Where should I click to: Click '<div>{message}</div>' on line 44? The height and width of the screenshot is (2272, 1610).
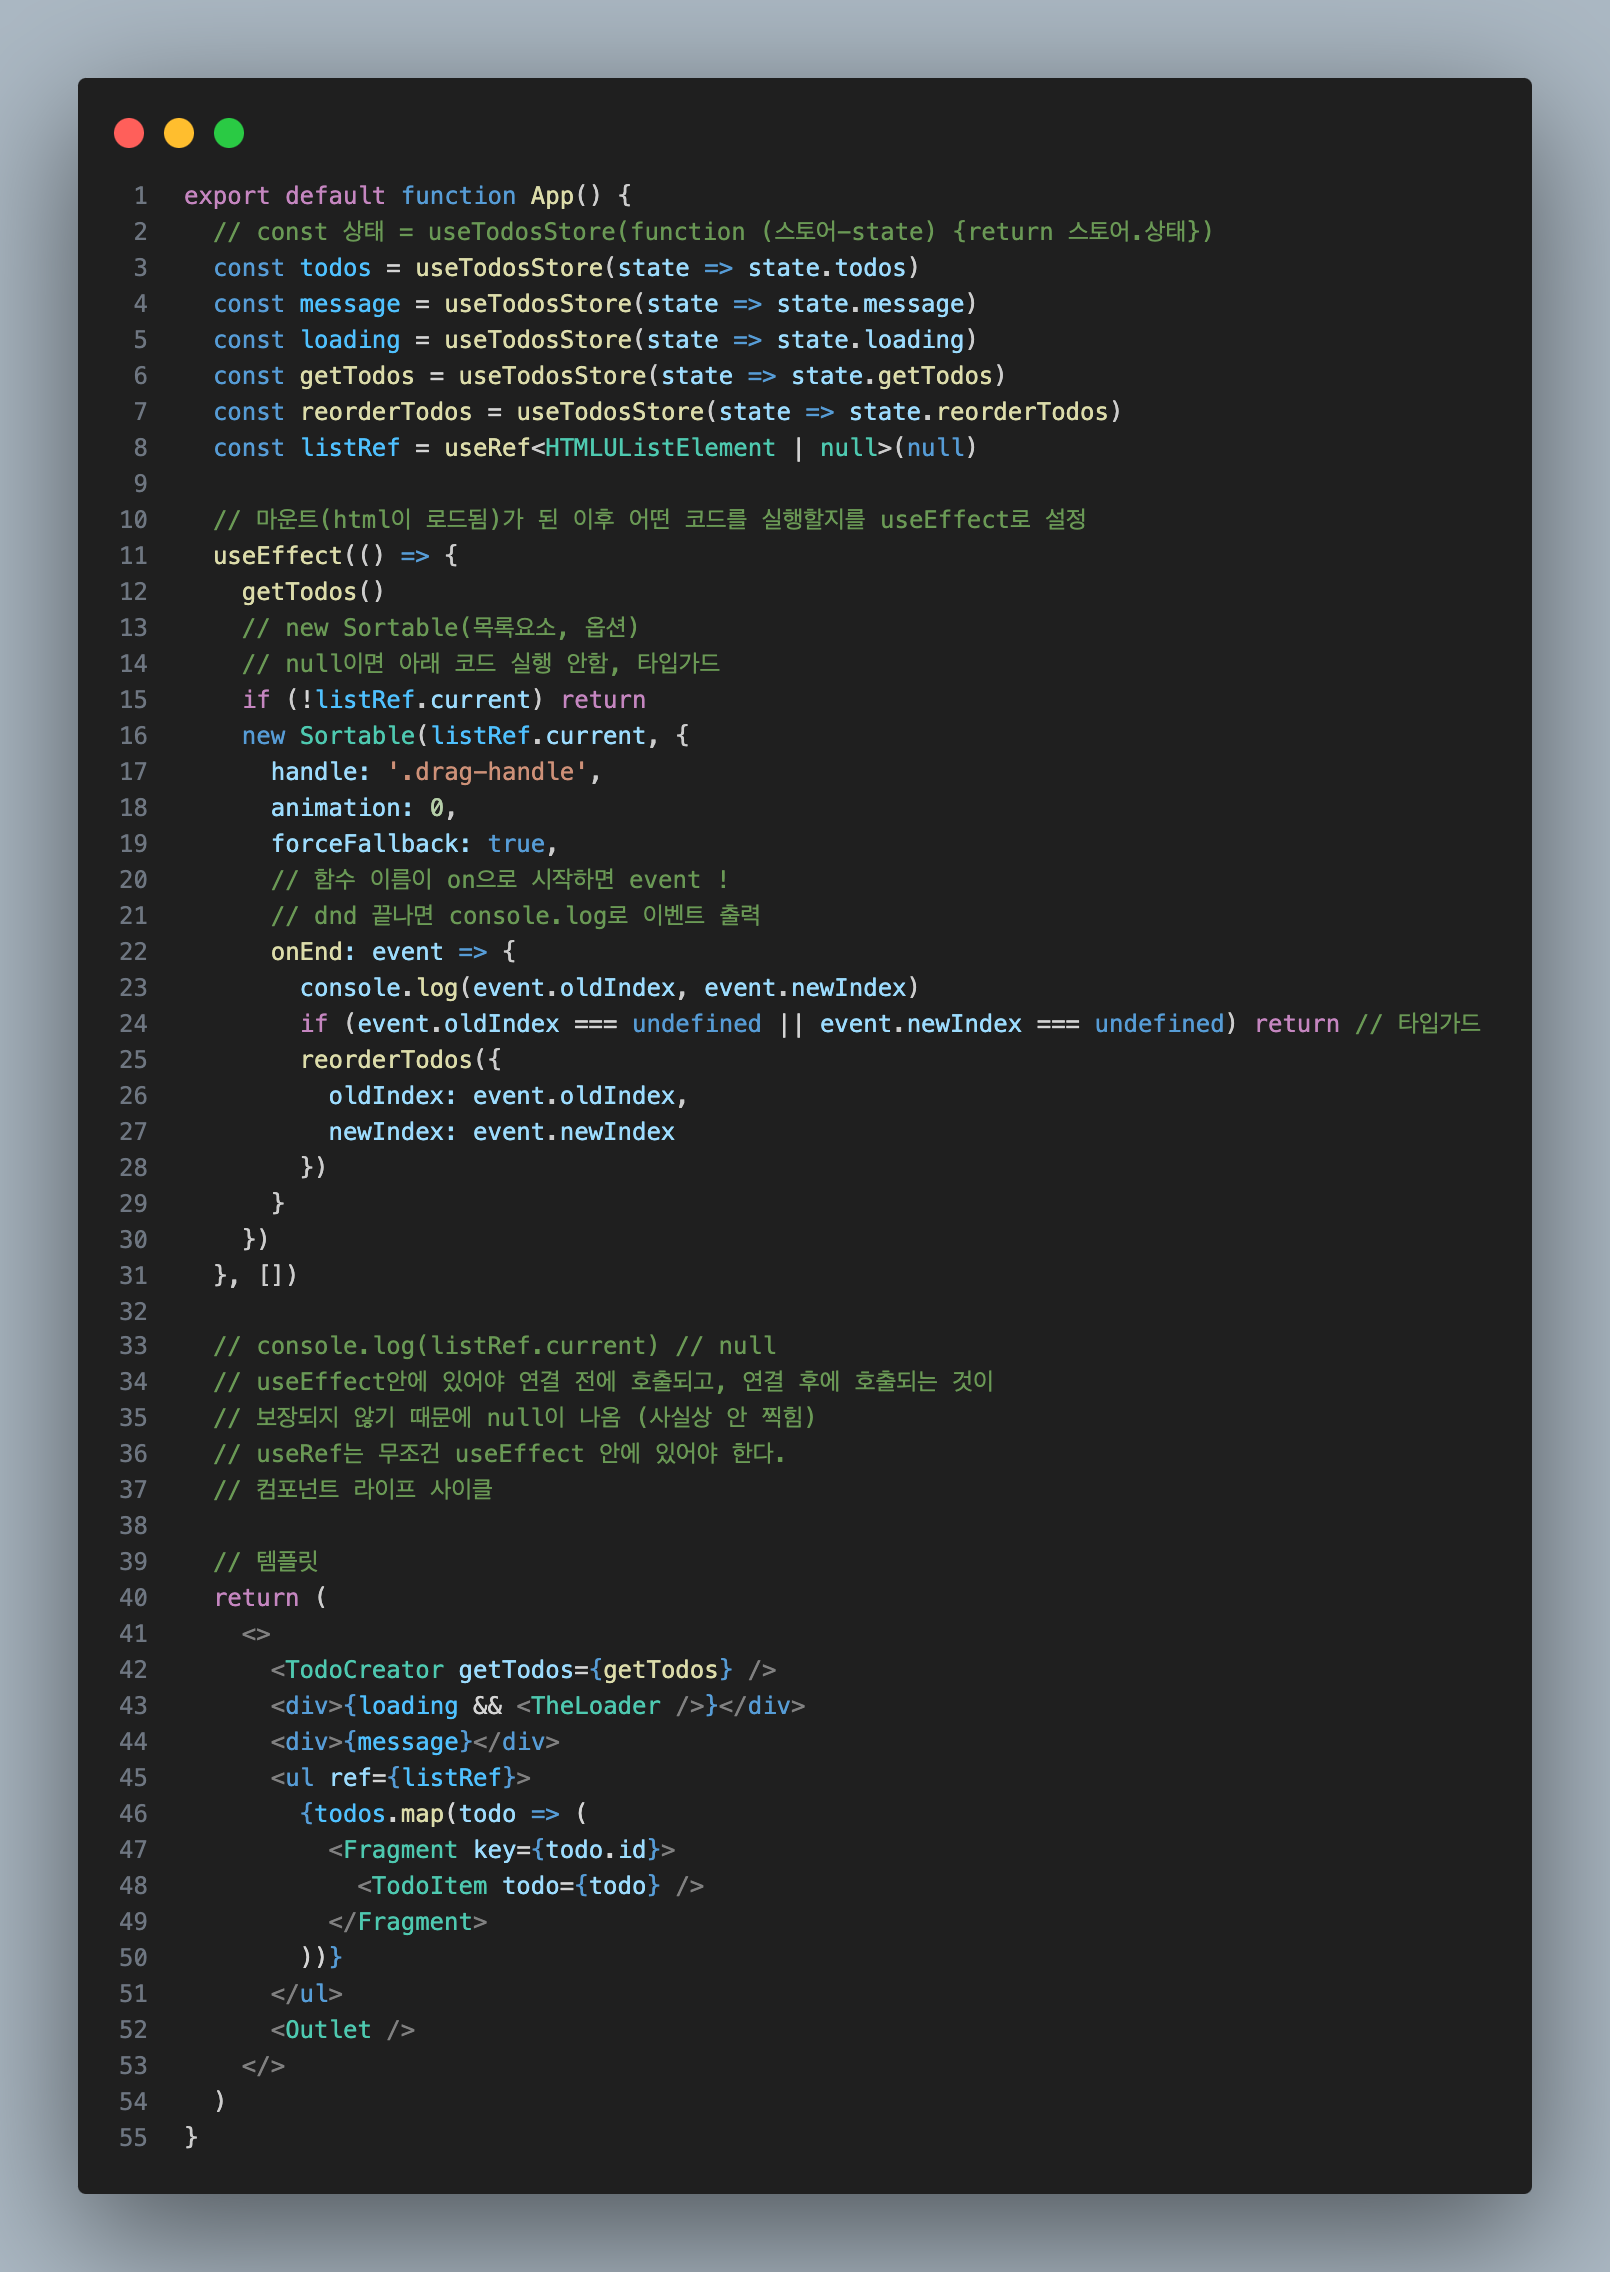pyautogui.click(x=415, y=1742)
